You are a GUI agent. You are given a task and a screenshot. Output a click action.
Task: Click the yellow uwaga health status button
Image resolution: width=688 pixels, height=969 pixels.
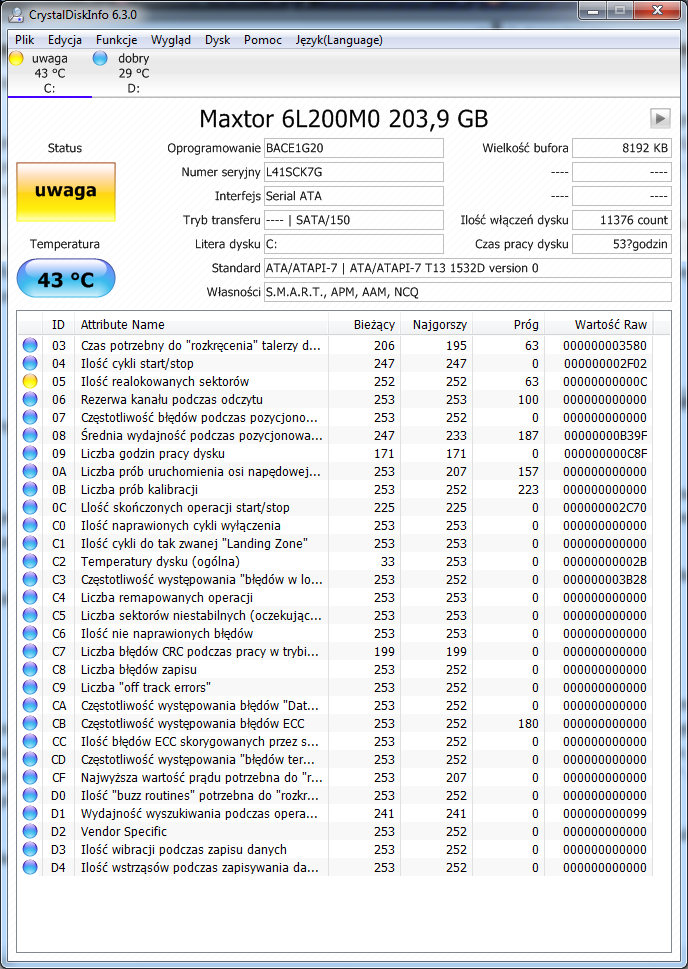(x=66, y=192)
